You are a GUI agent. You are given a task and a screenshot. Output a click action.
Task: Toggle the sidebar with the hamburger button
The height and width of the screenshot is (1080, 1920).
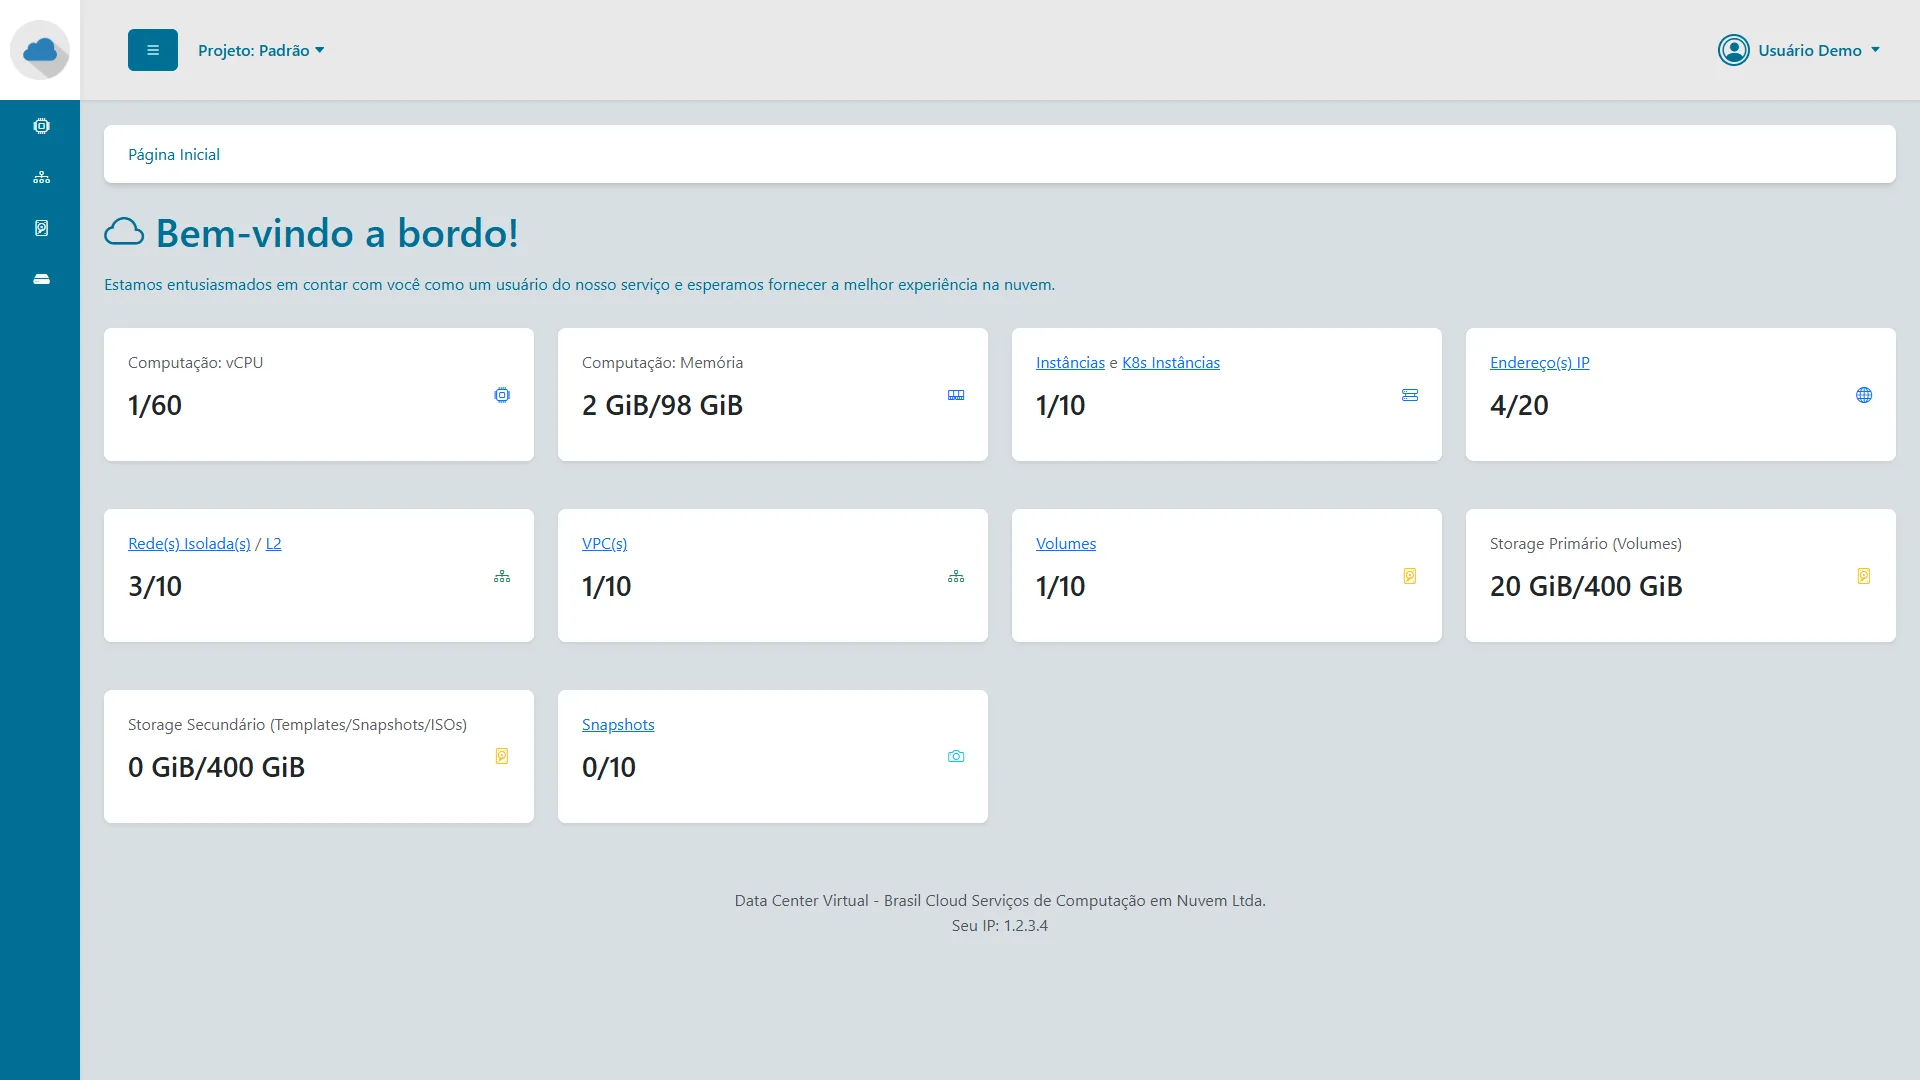[x=152, y=49]
